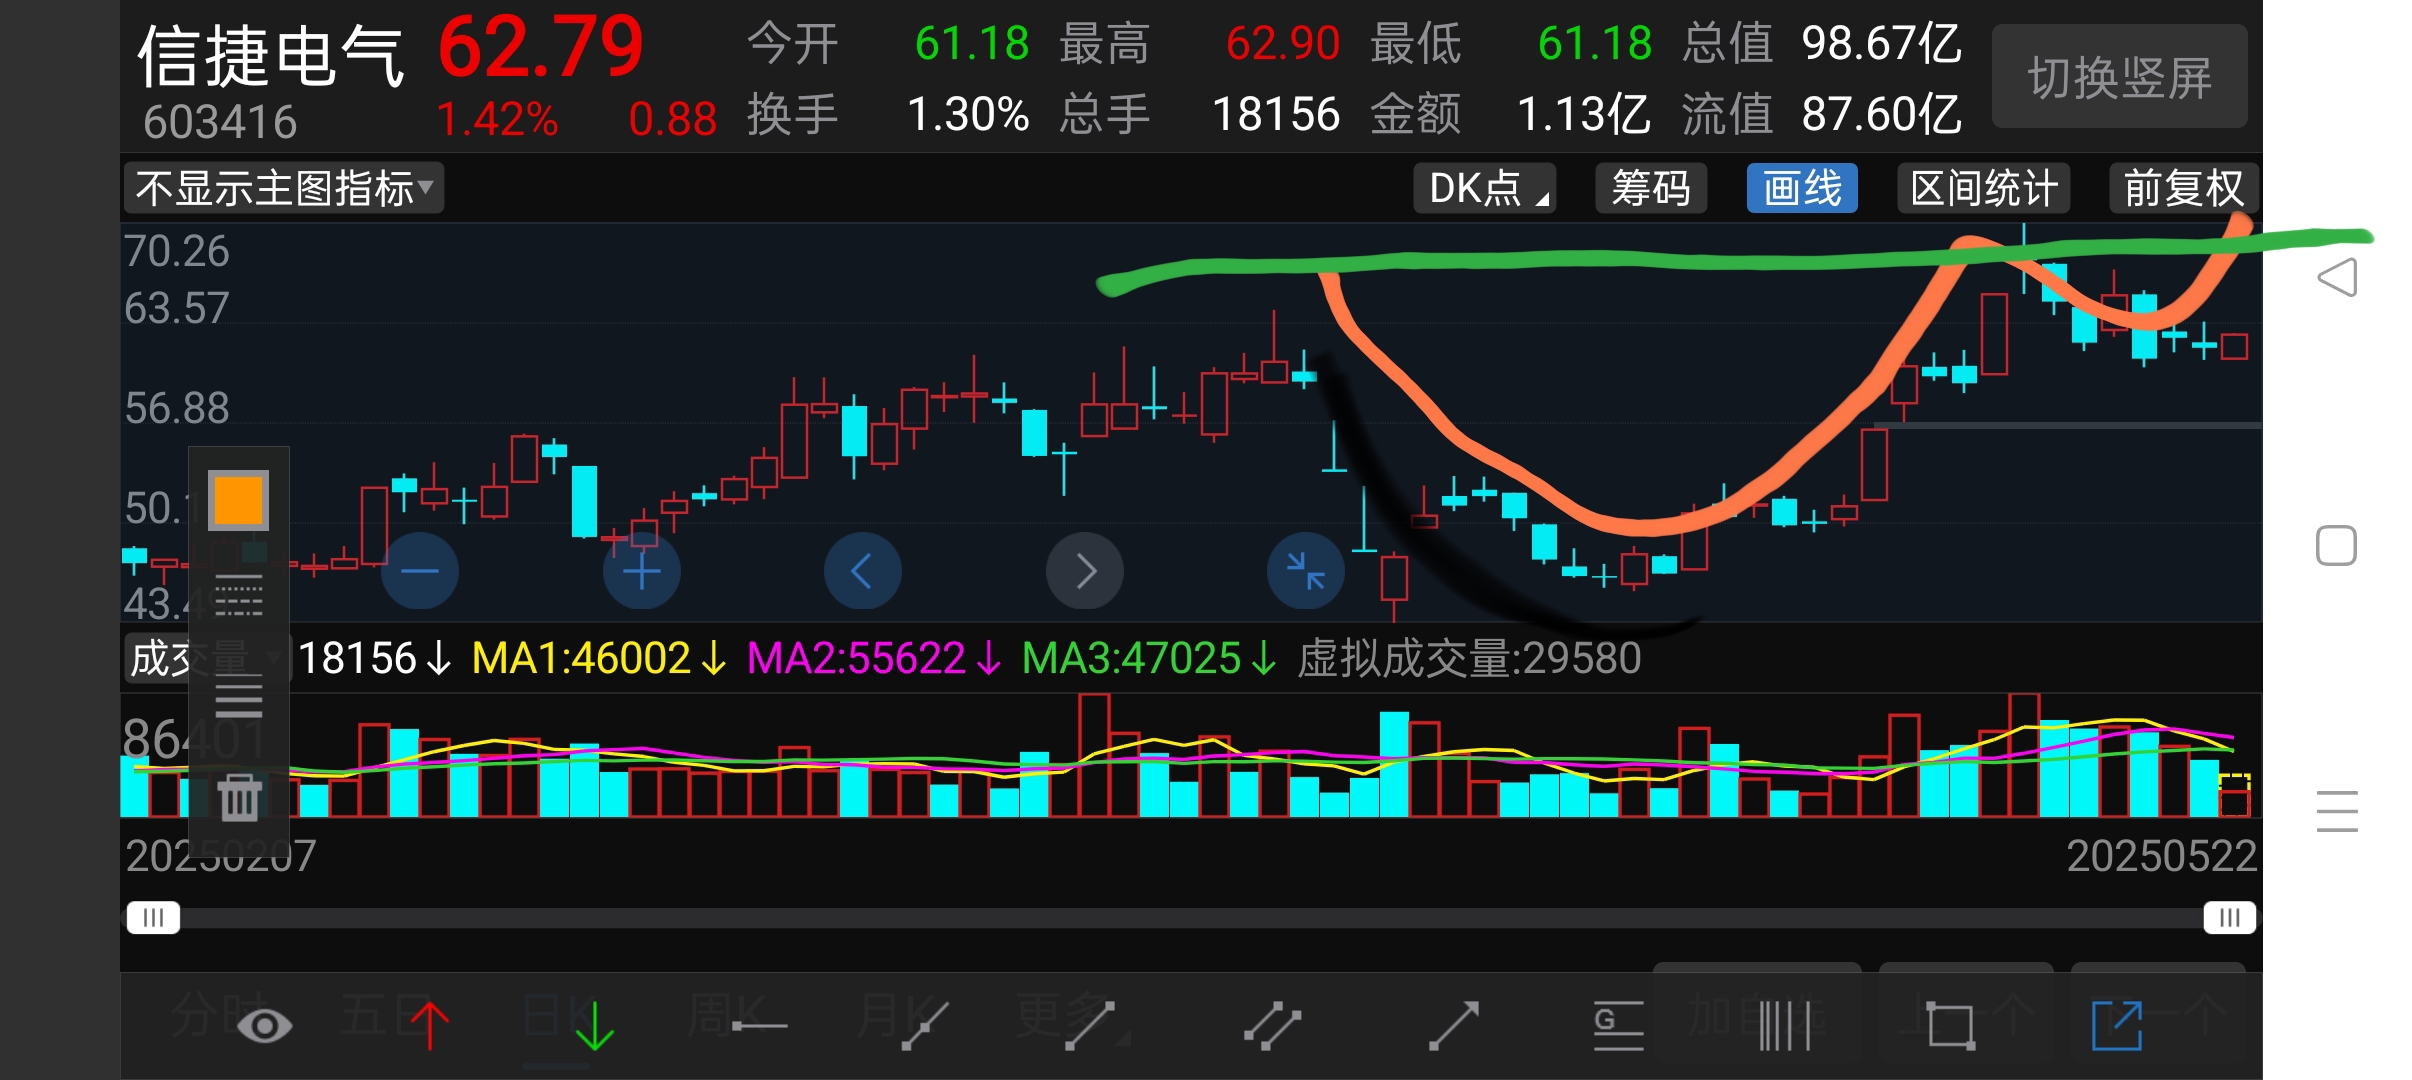Open the DK点 option menu

[1485, 188]
